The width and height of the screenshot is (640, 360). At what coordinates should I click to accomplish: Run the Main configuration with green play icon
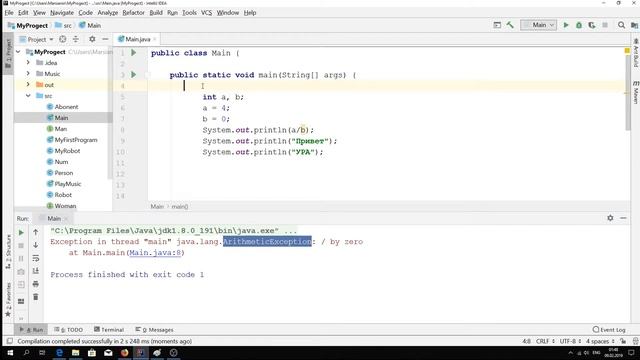(566, 25)
